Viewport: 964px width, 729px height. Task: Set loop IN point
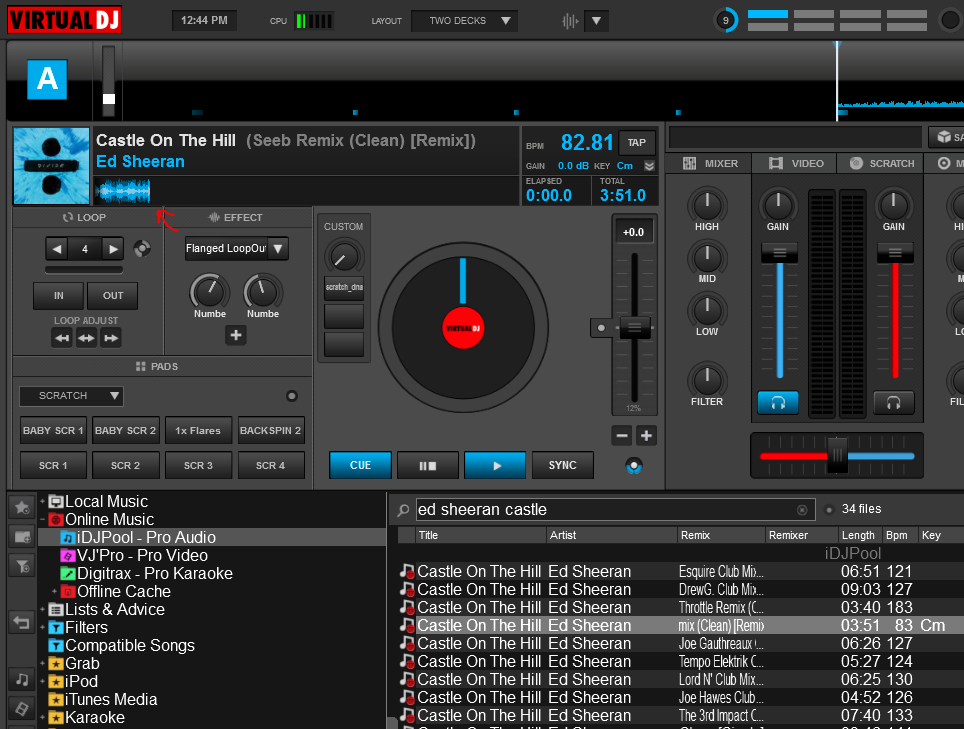tap(58, 296)
